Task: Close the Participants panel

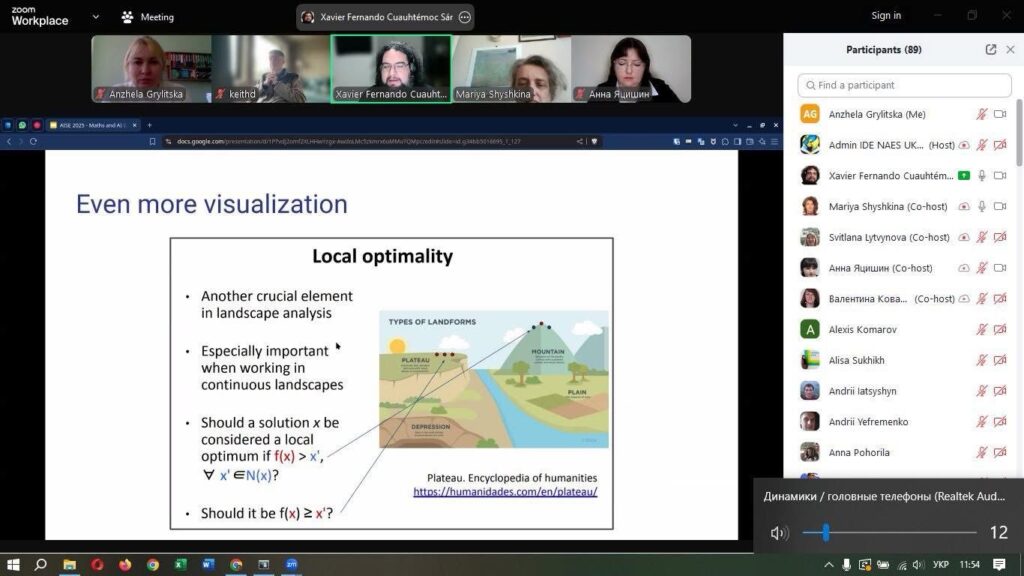Action: (1010, 50)
